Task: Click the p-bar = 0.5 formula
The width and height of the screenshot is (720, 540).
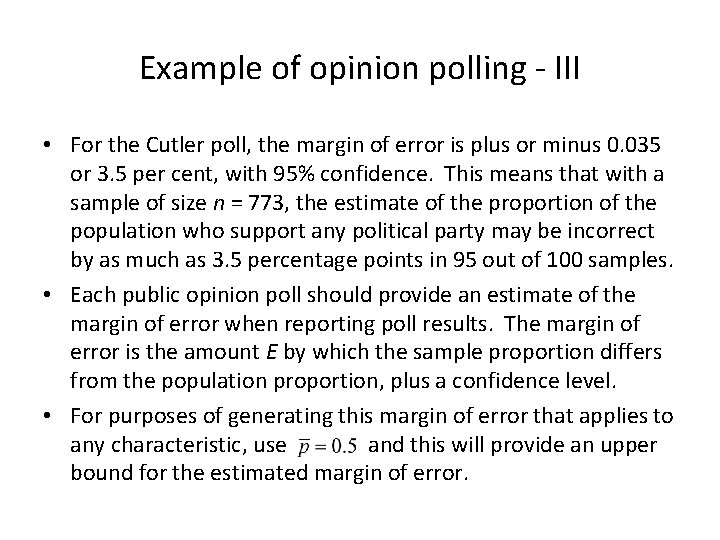Action: [327, 446]
